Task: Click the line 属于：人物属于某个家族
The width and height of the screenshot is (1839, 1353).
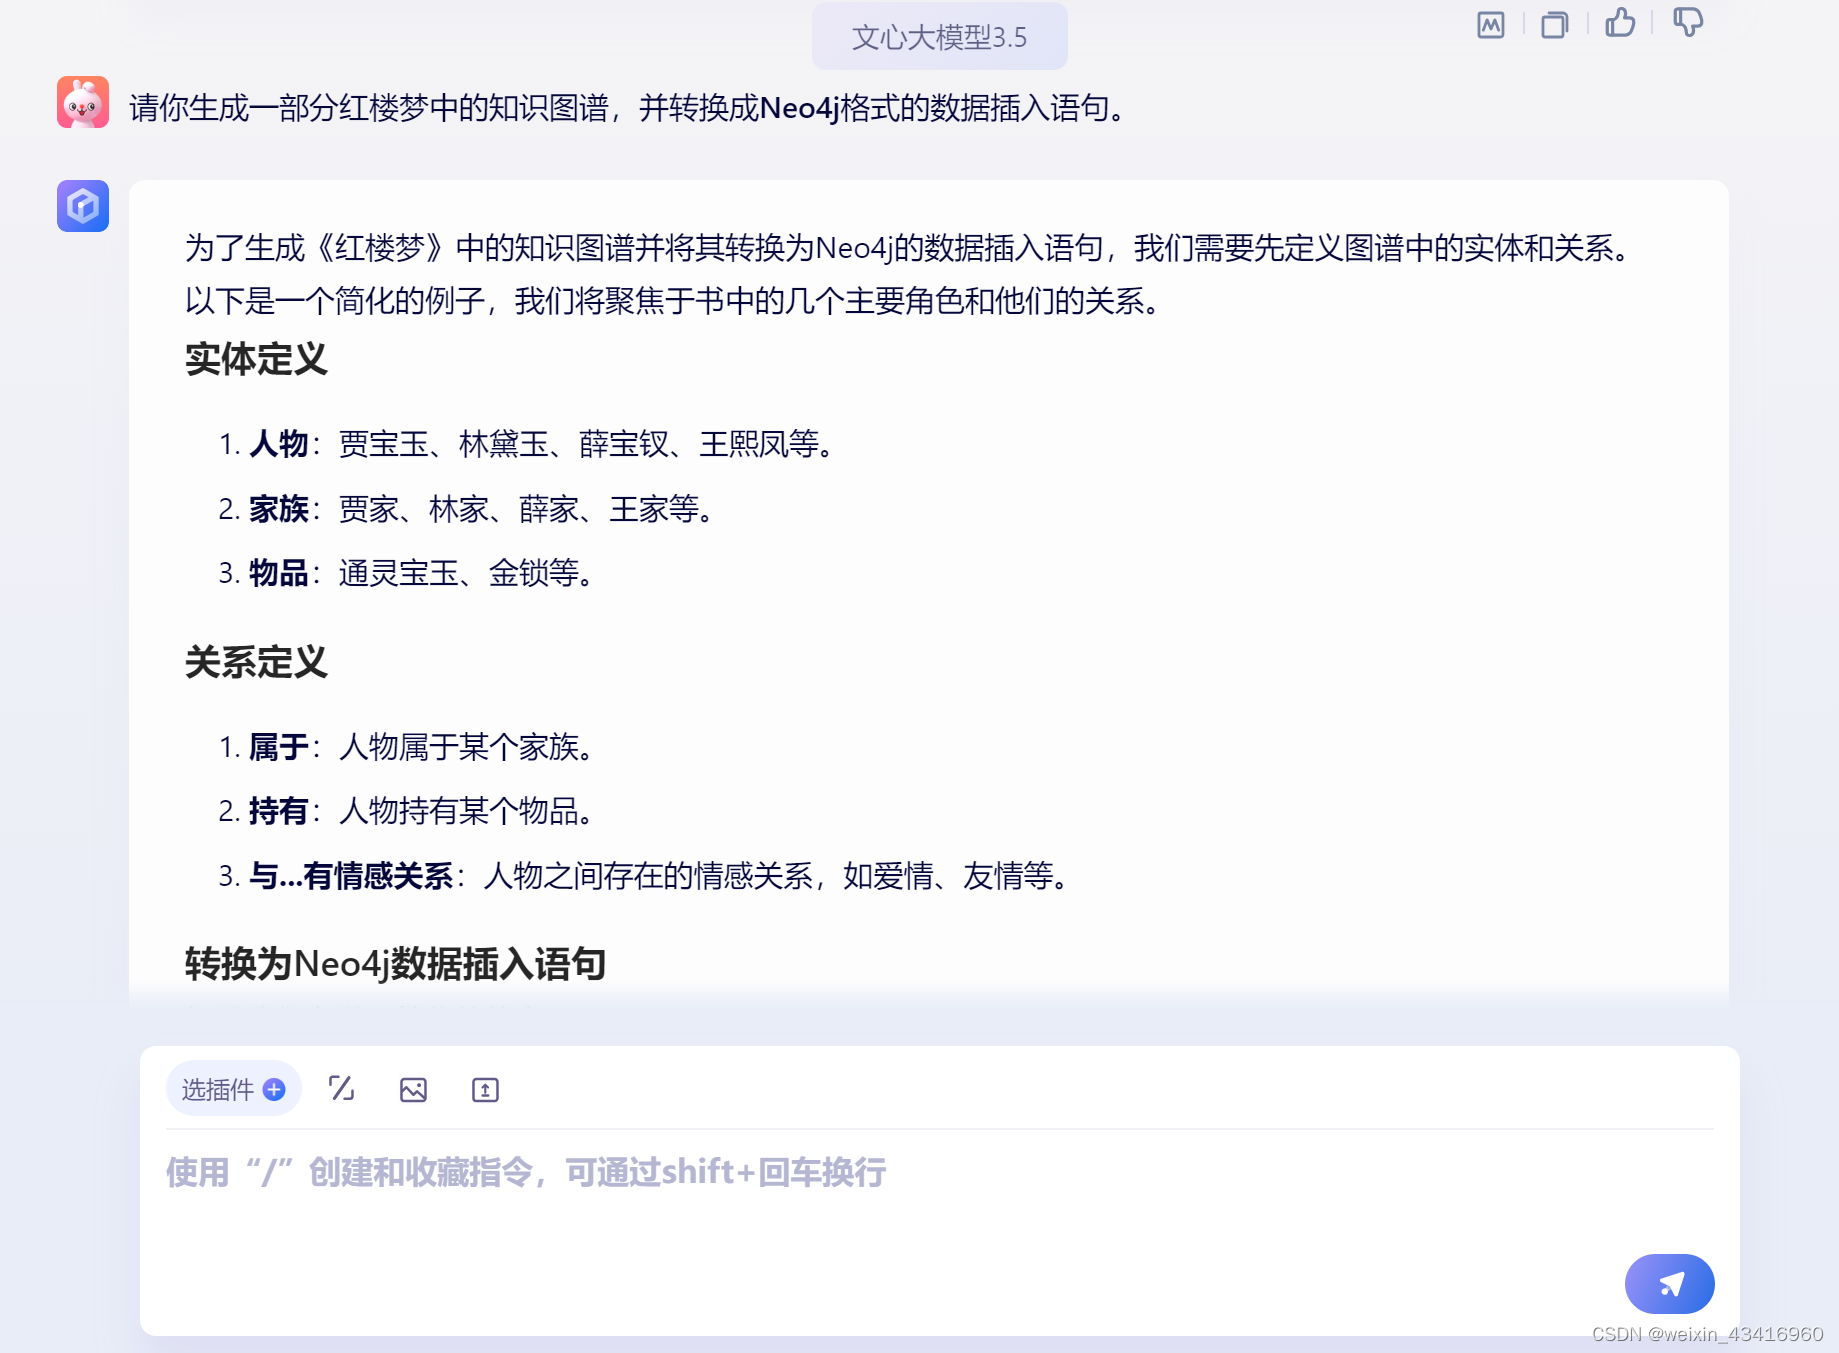Action: point(407,747)
